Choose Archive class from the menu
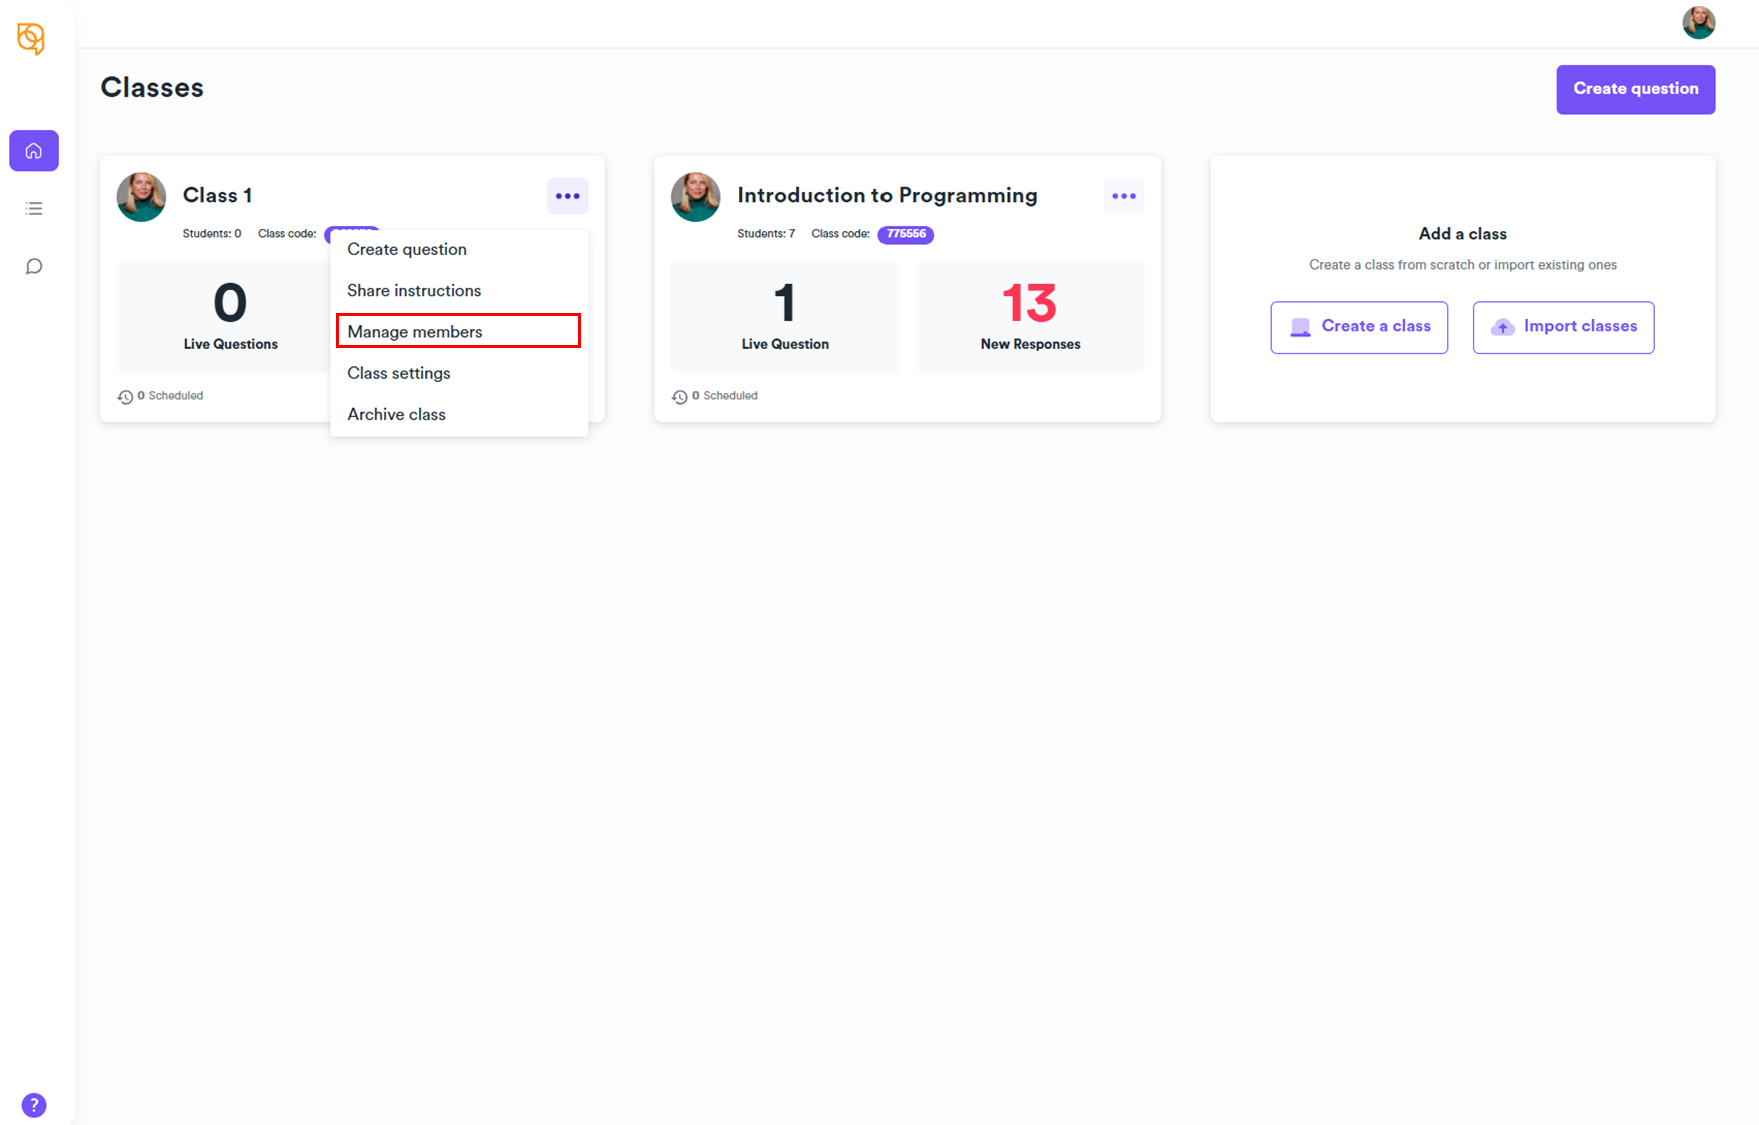This screenshot has width=1759, height=1125. pos(397,414)
